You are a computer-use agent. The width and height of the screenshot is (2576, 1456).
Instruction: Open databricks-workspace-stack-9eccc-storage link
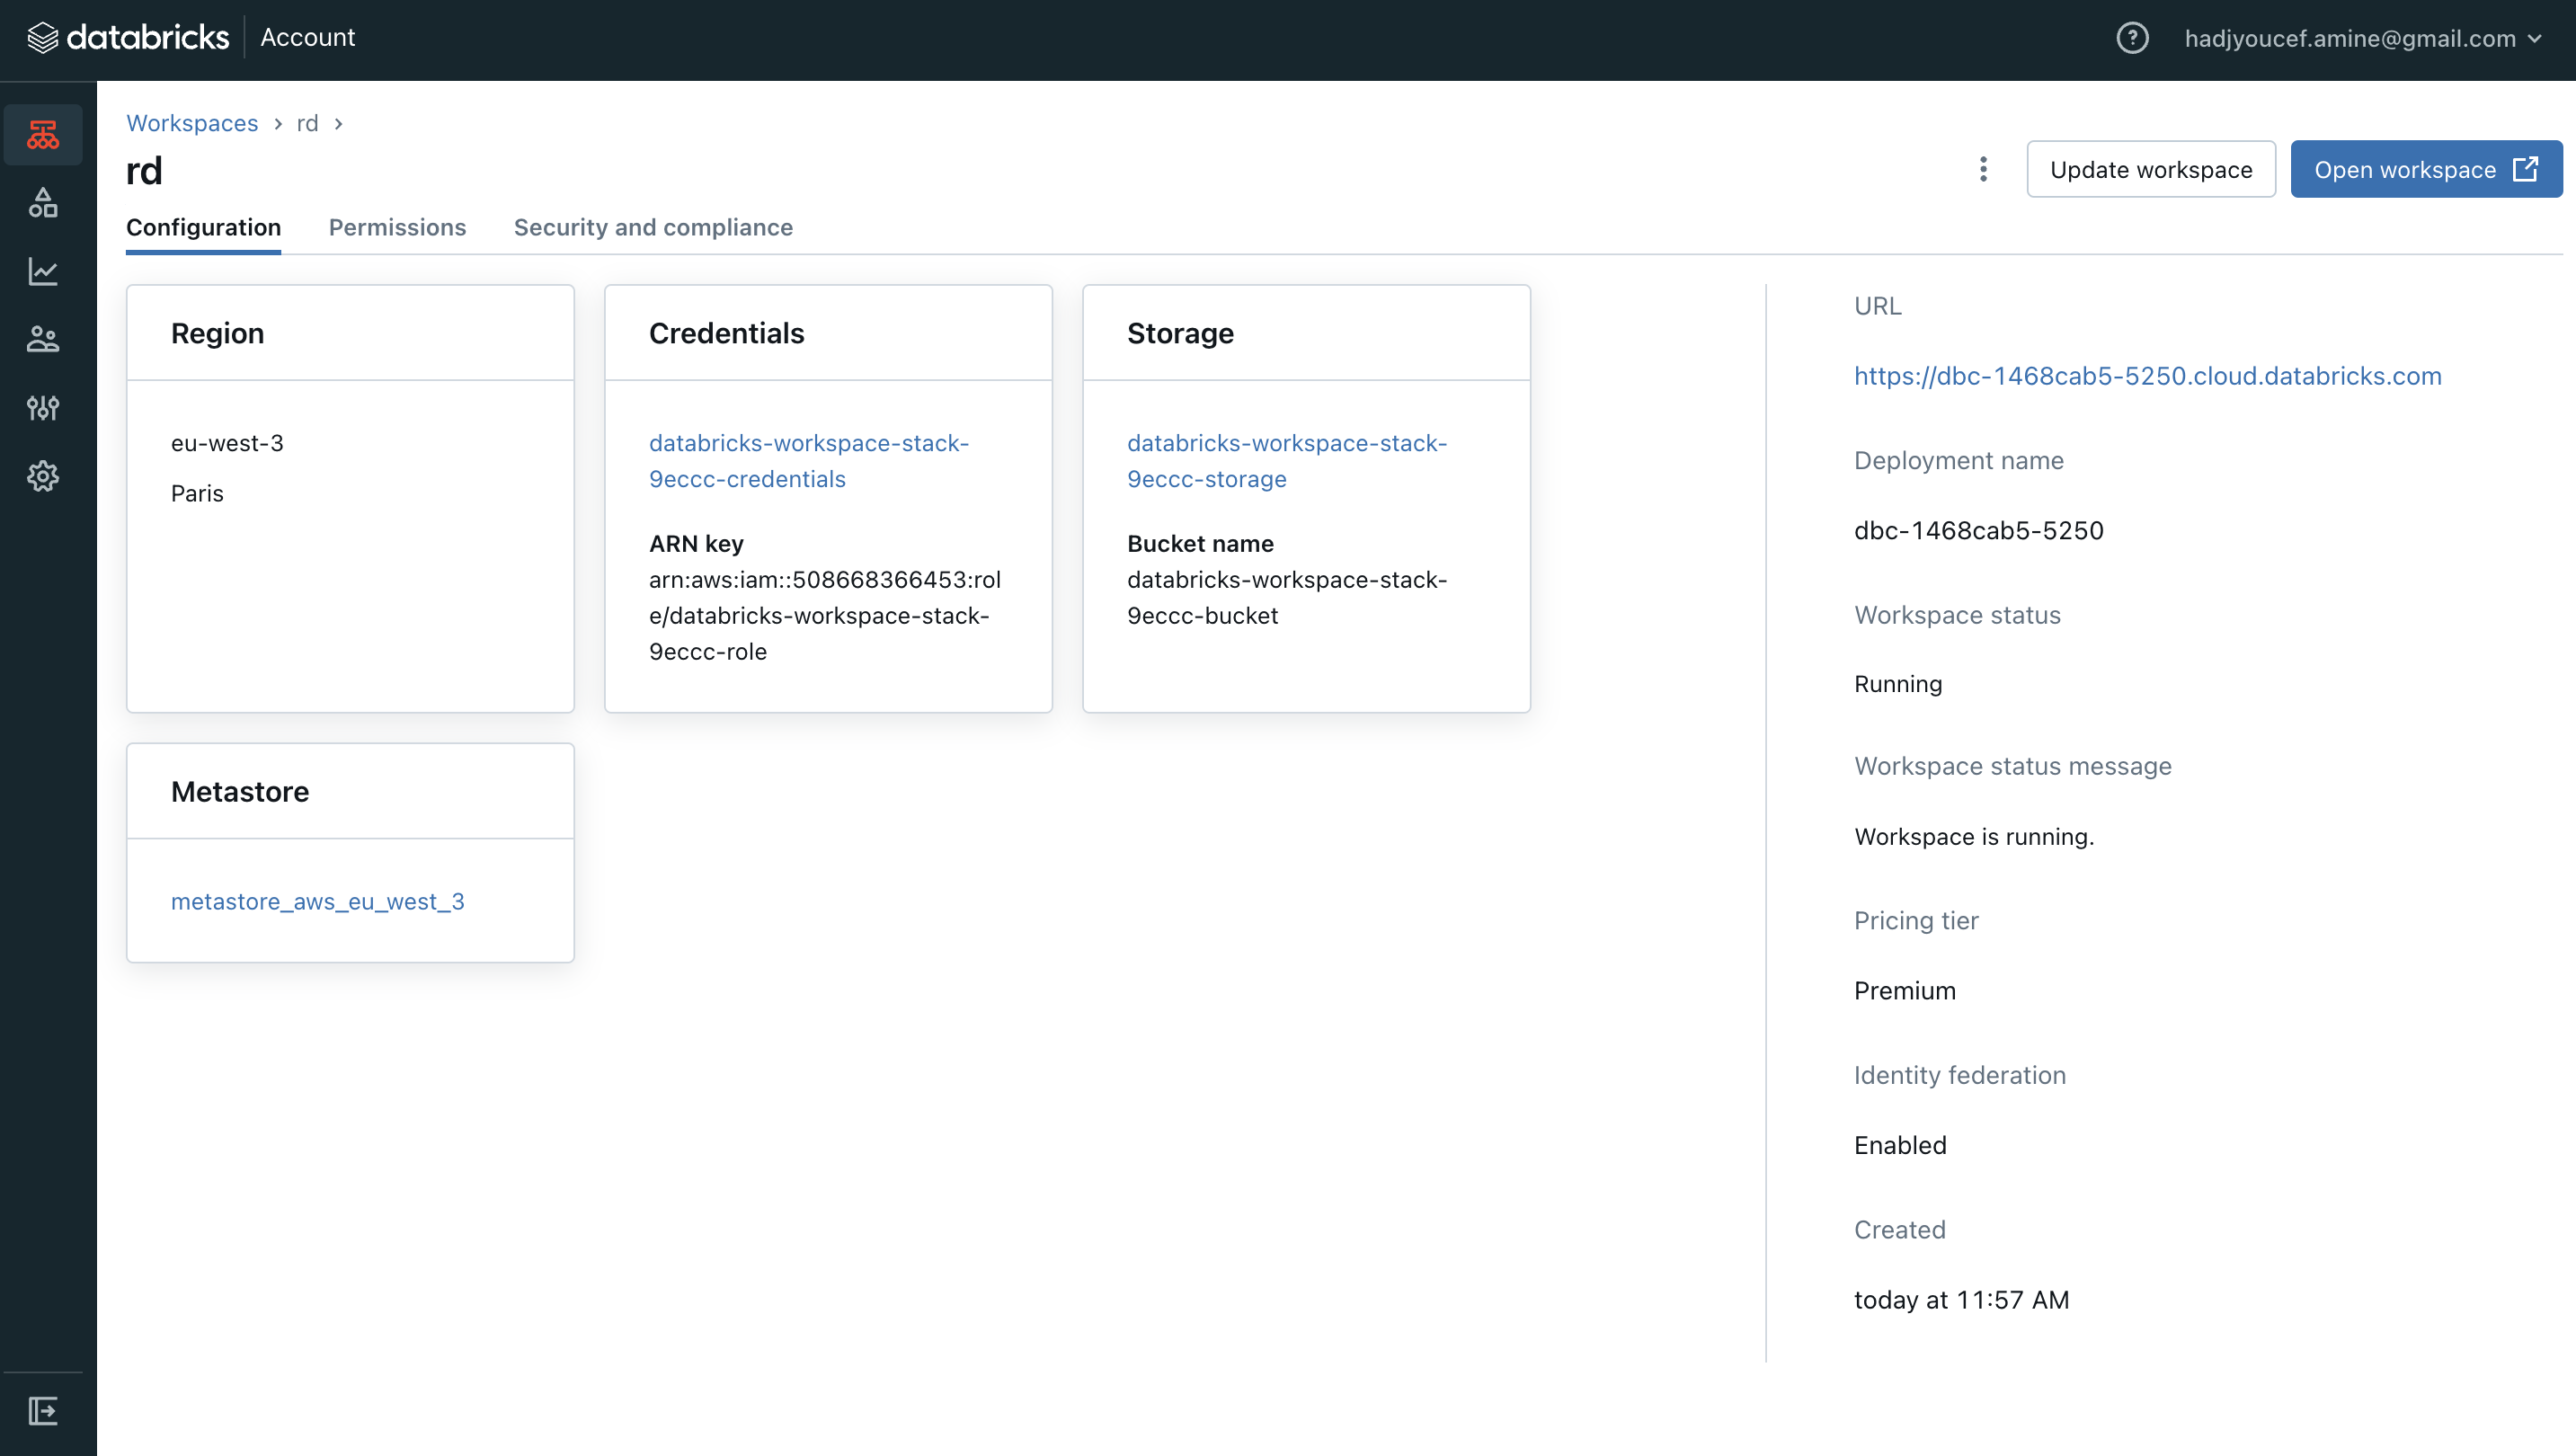point(1287,461)
